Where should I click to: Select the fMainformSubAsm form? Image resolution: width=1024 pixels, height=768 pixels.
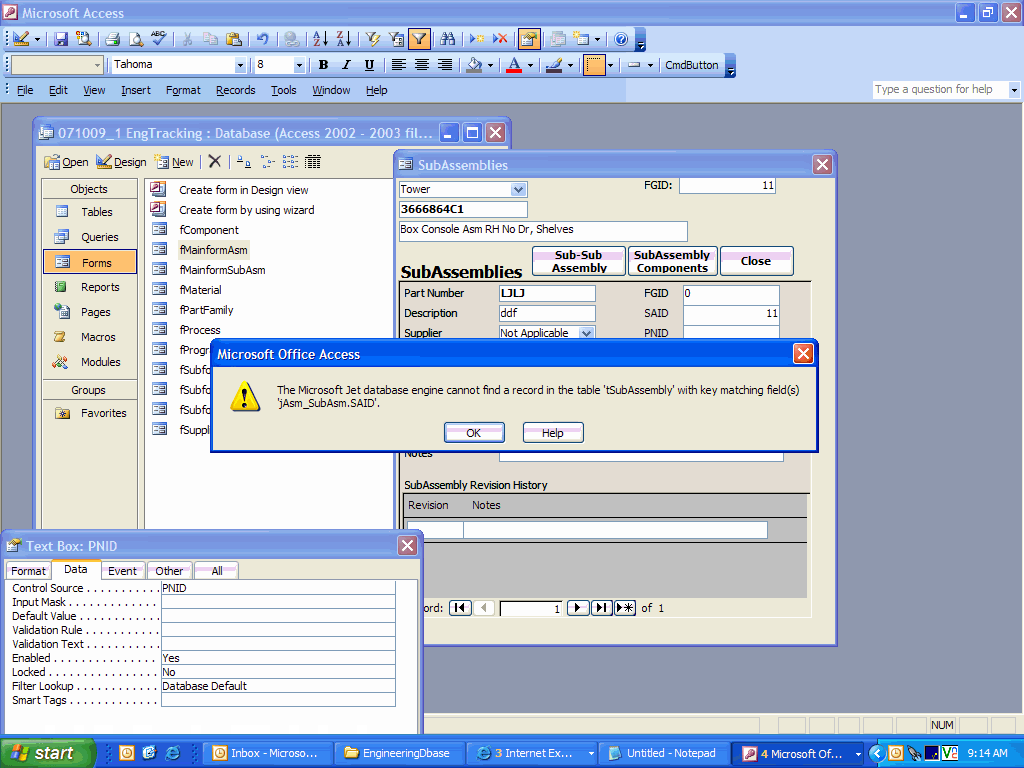pyautogui.click(x=222, y=270)
